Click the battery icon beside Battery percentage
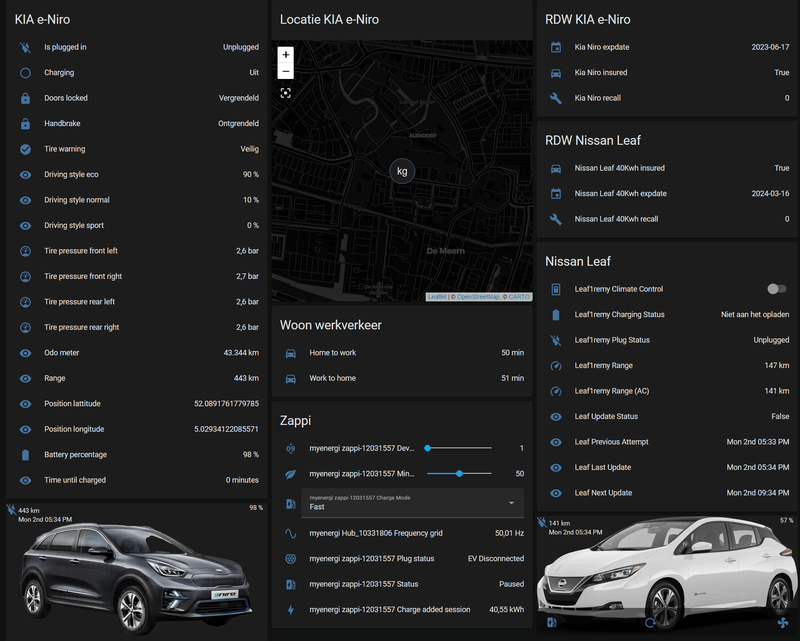This screenshot has height=641, width=800. click(25, 455)
